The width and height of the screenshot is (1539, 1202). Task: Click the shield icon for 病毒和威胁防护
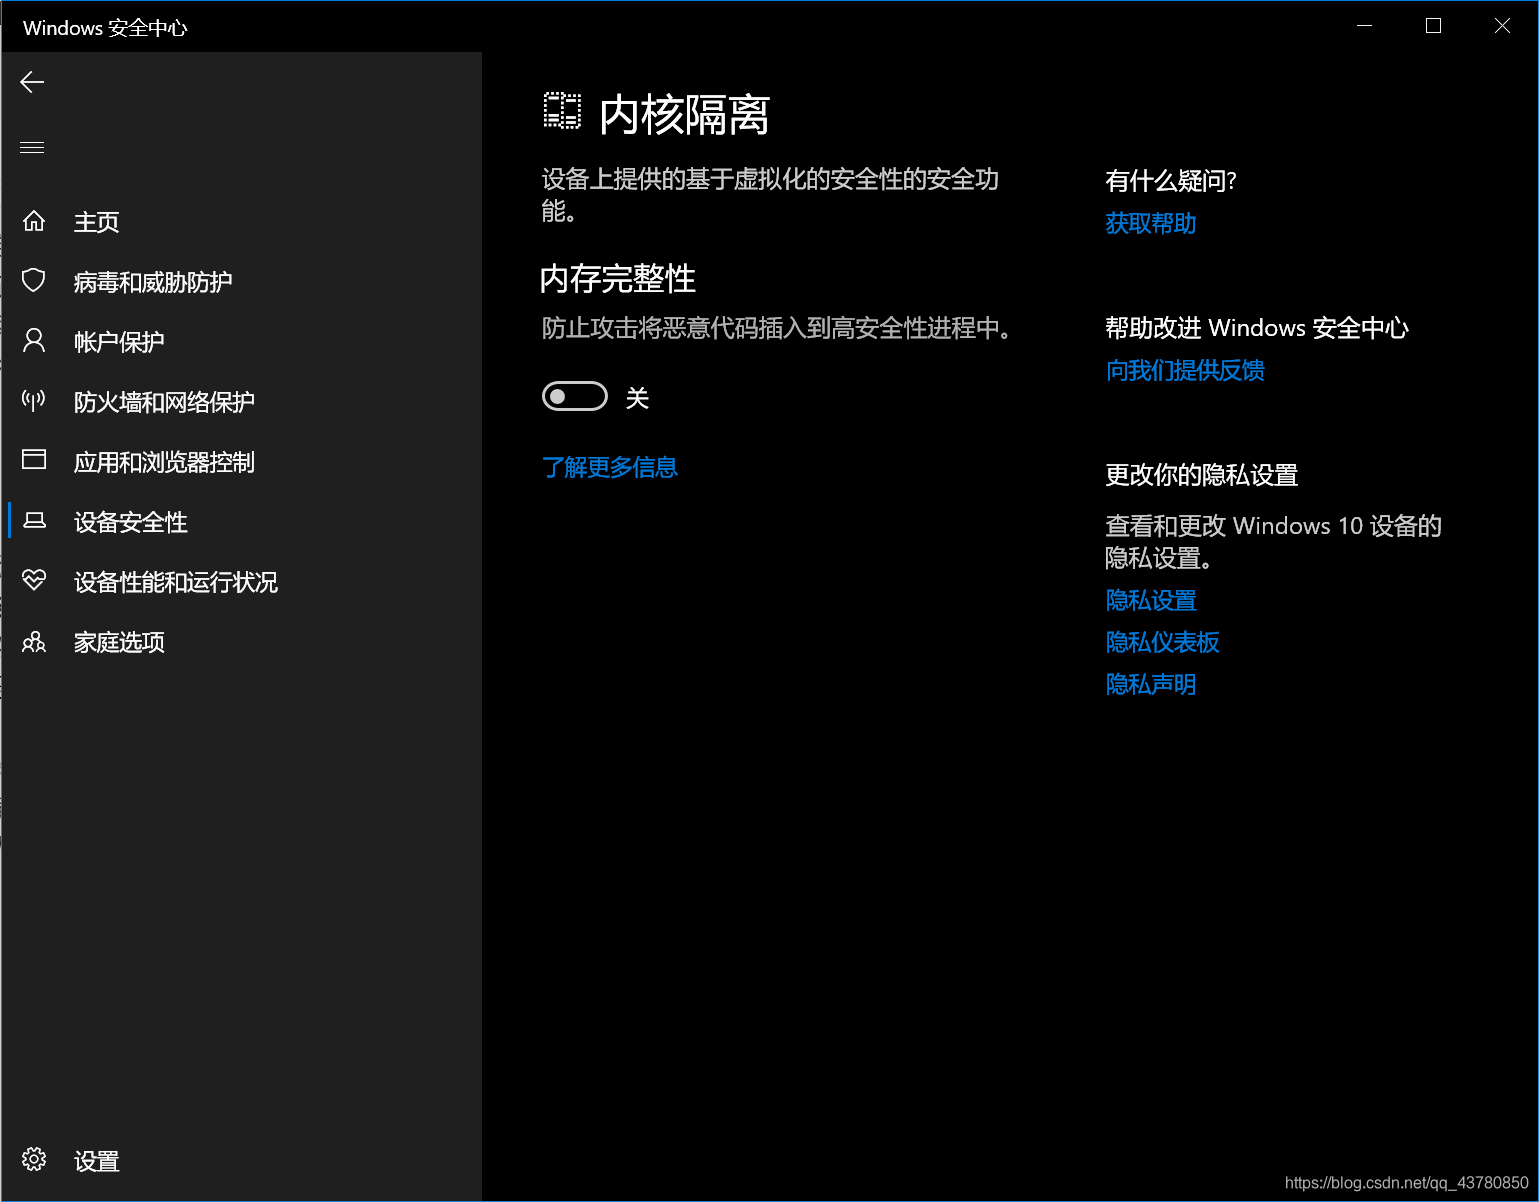[34, 281]
